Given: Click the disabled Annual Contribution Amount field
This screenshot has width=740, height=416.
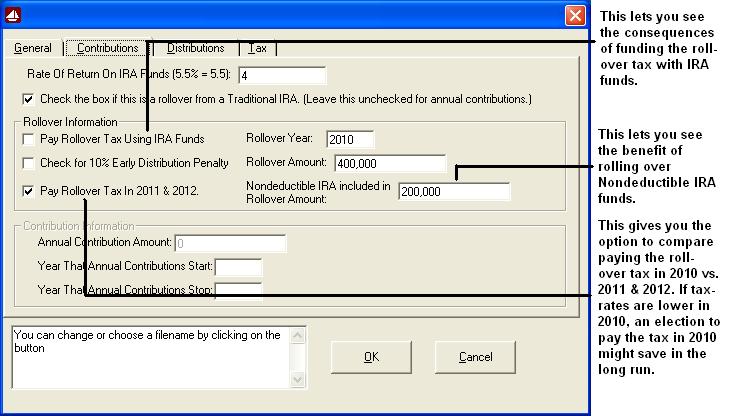Looking at the screenshot, I should (x=230, y=243).
